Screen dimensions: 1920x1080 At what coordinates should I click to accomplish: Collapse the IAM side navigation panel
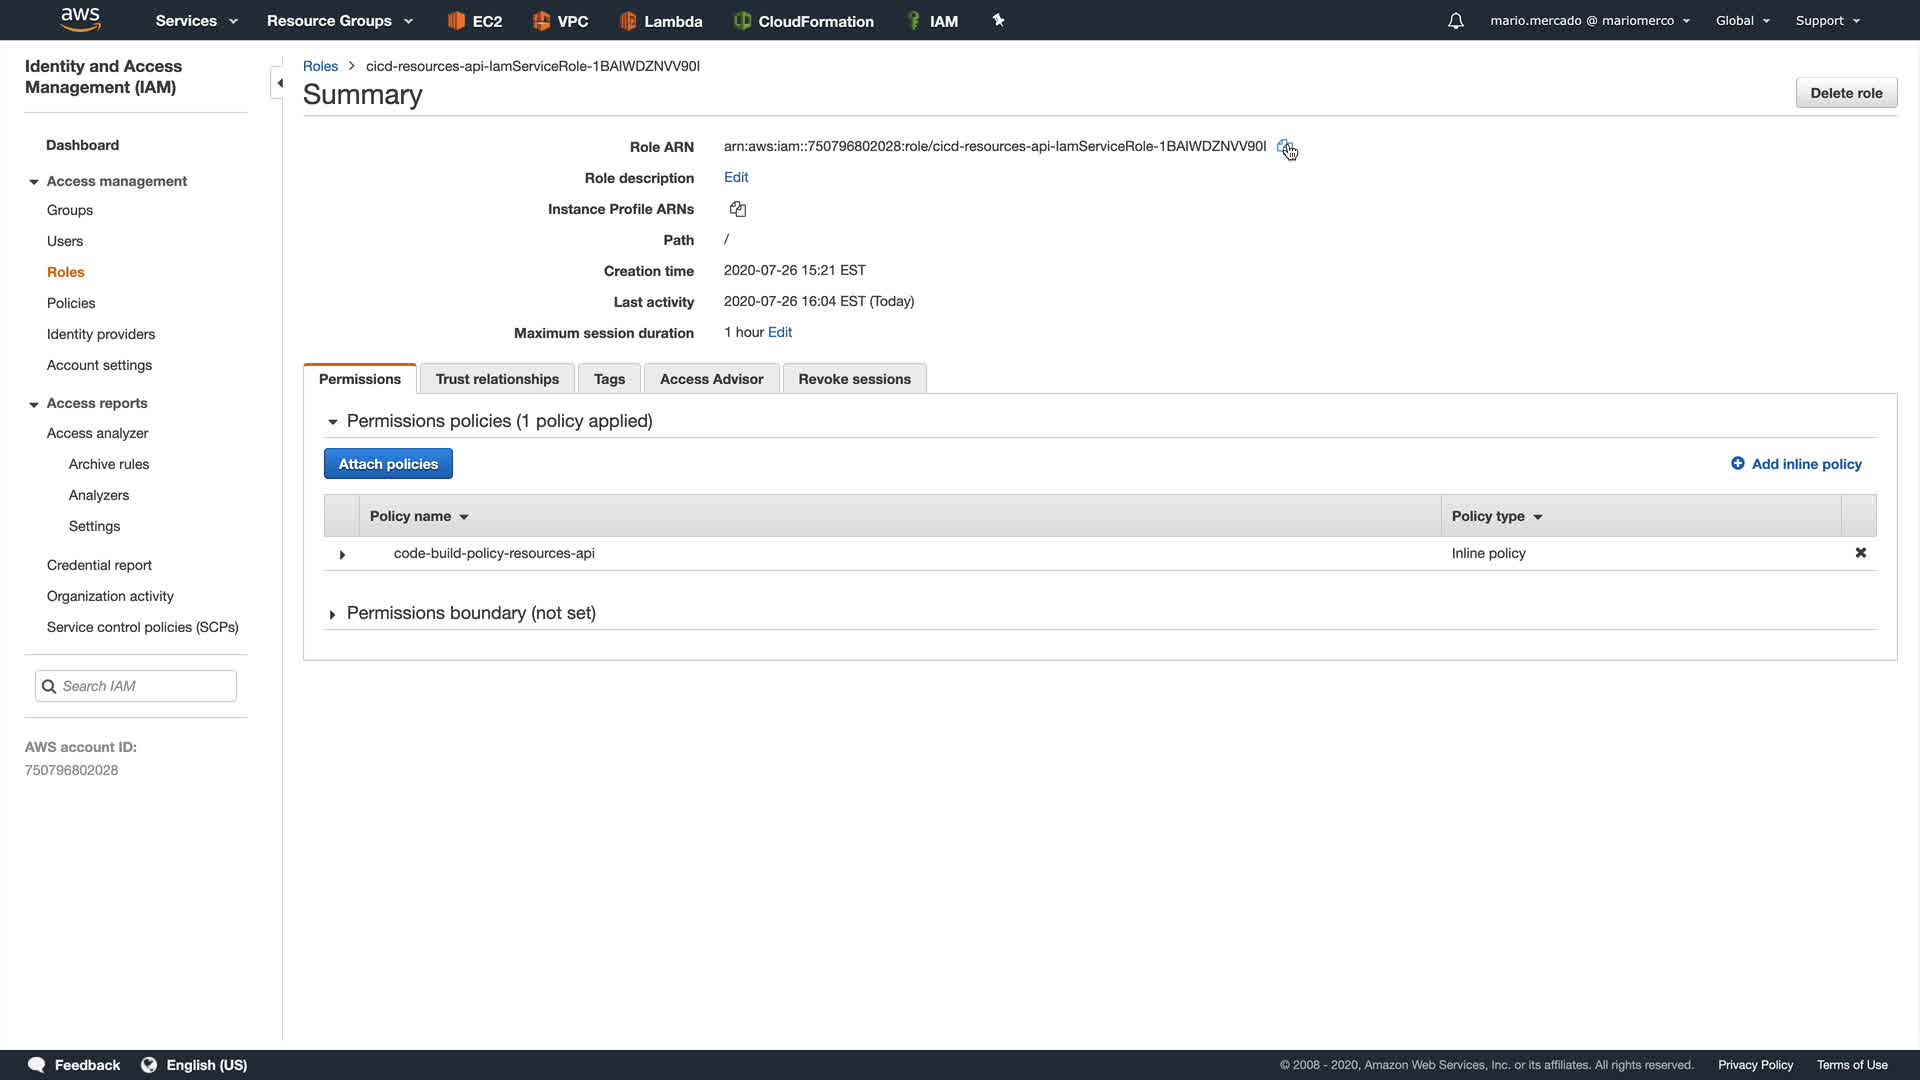tap(279, 83)
